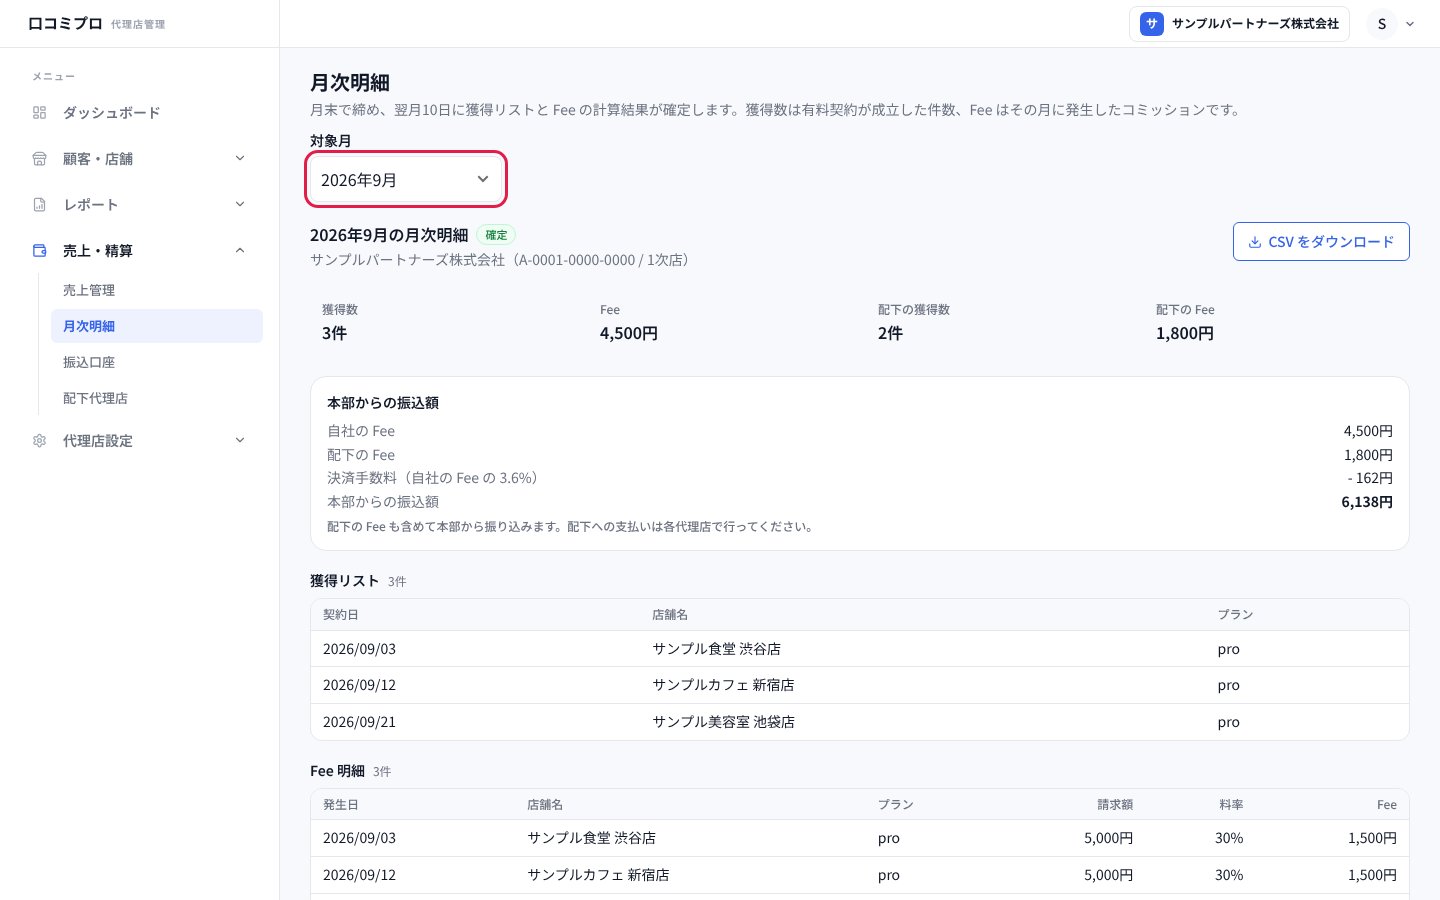1440x900 pixels.
Task: Click the - 162円 settlement fee value
Action: pyautogui.click(x=1370, y=478)
